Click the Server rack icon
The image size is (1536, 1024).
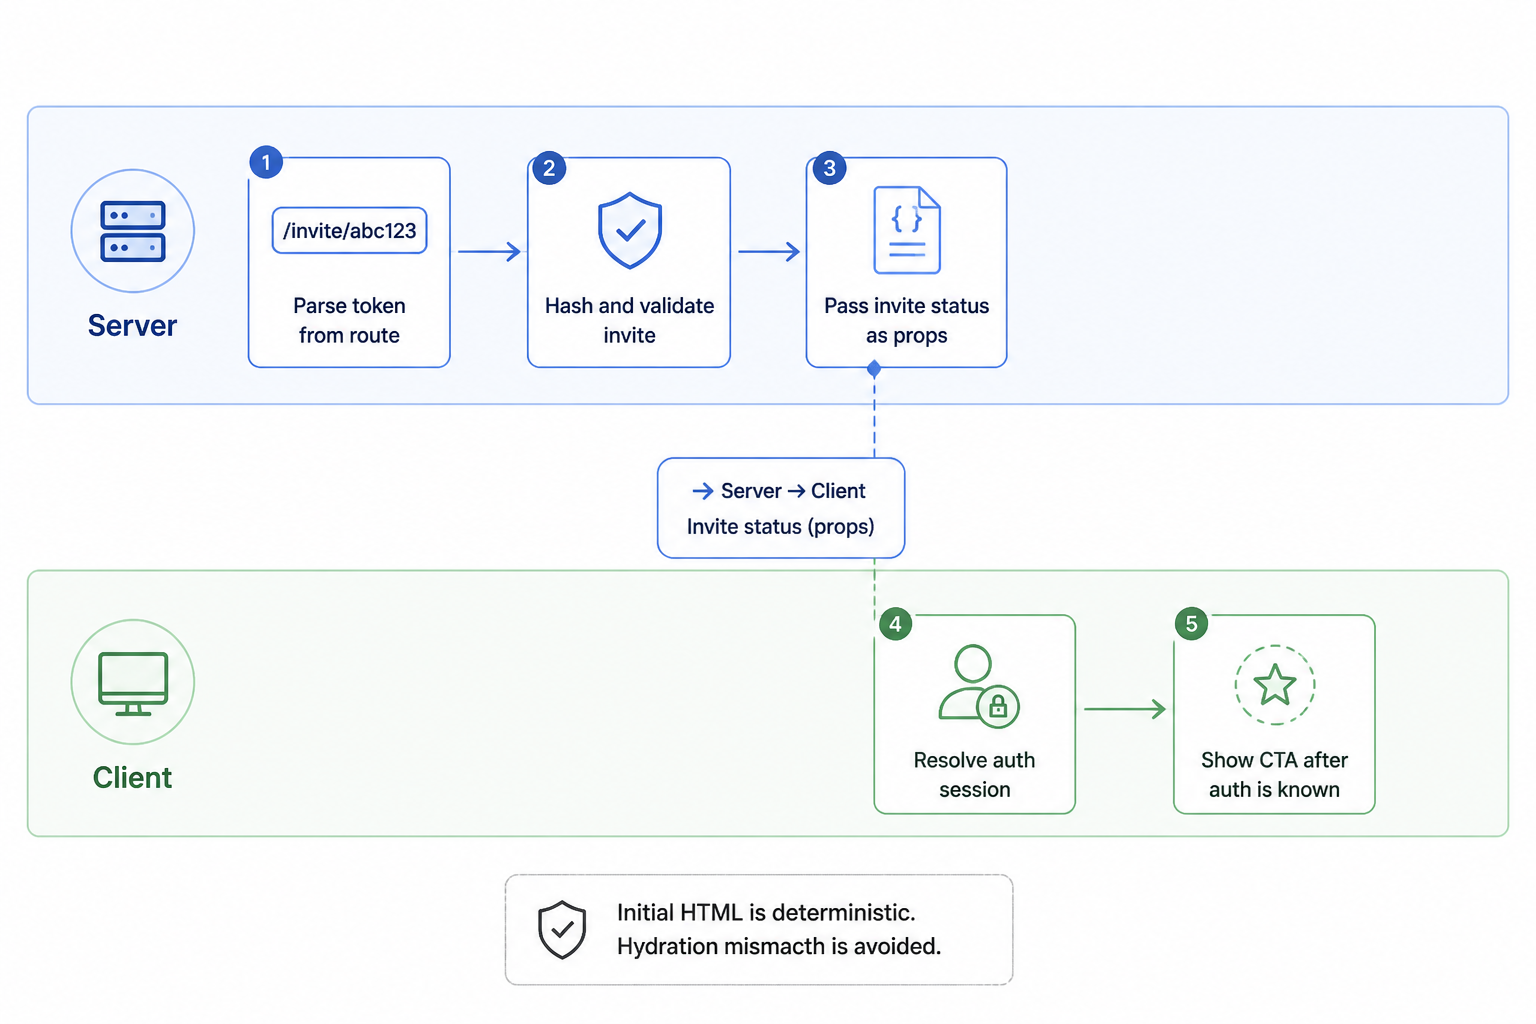pyautogui.click(x=133, y=231)
